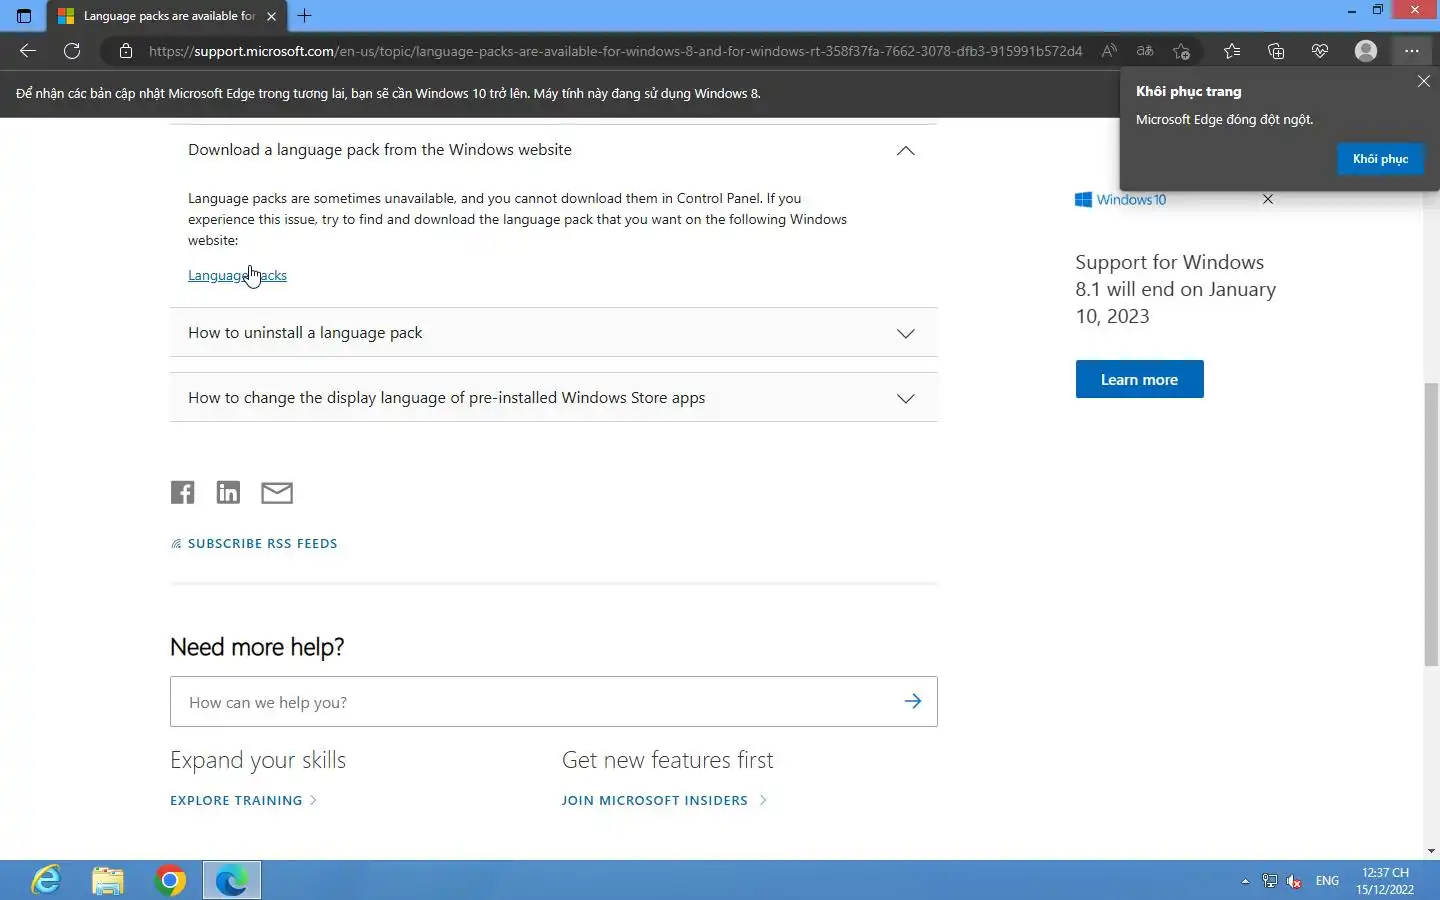Share the article on Facebook
1440x900 pixels.
(x=182, y=492)
